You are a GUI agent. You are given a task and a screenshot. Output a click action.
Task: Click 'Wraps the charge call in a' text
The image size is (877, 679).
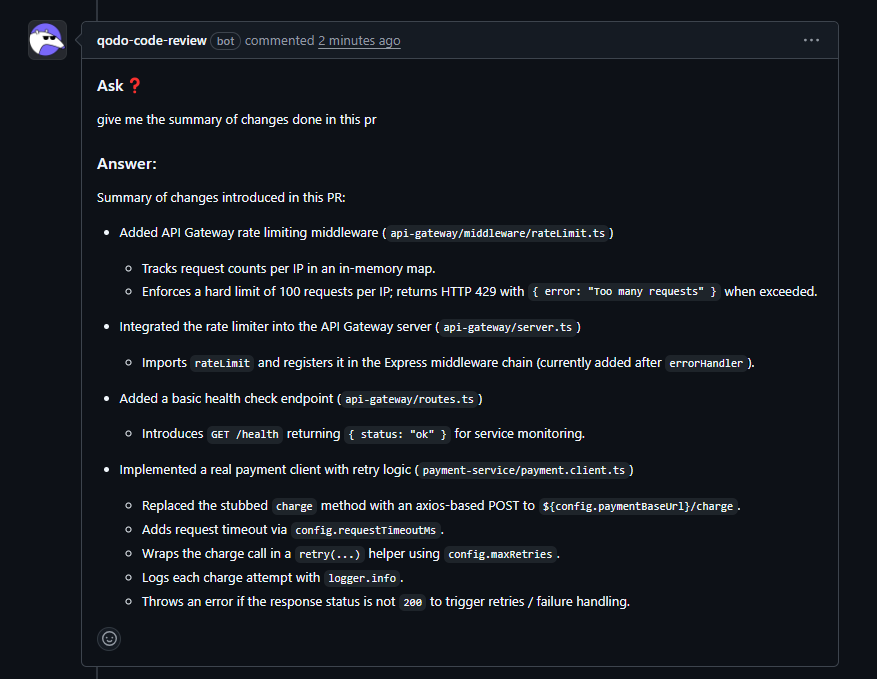216,553
